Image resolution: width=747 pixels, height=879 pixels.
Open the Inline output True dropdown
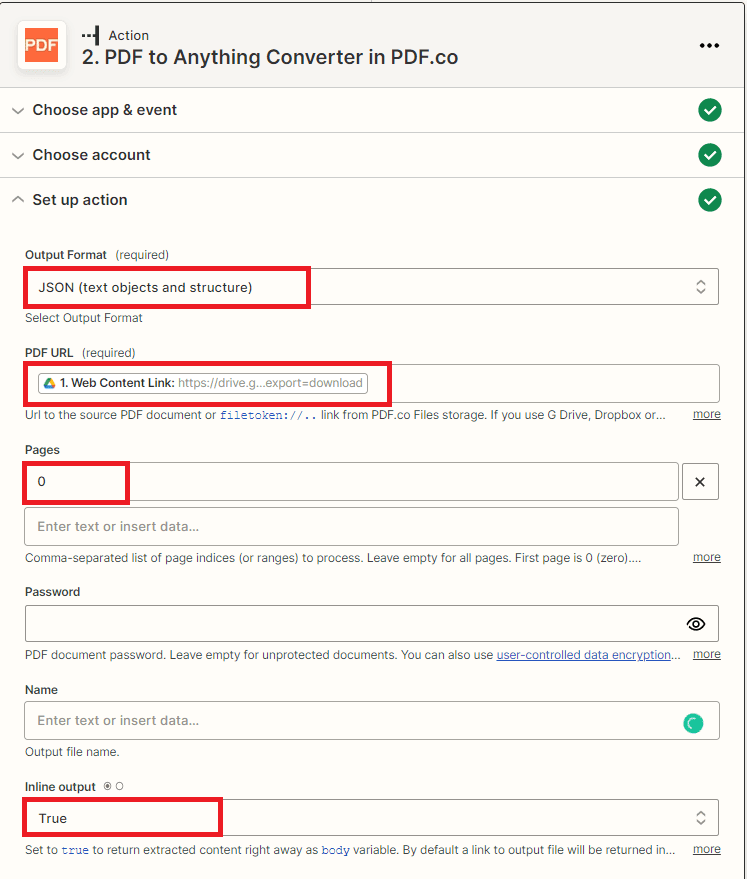click(372, 818)
